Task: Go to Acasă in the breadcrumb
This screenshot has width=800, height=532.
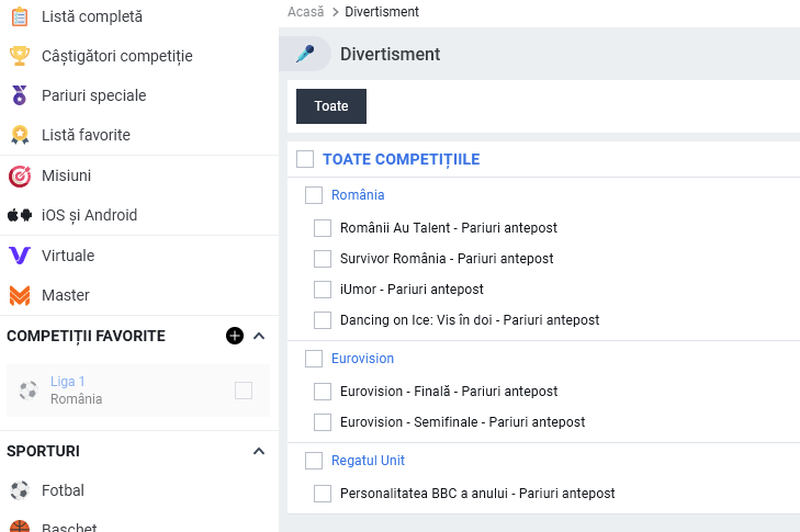Action: 306,12
